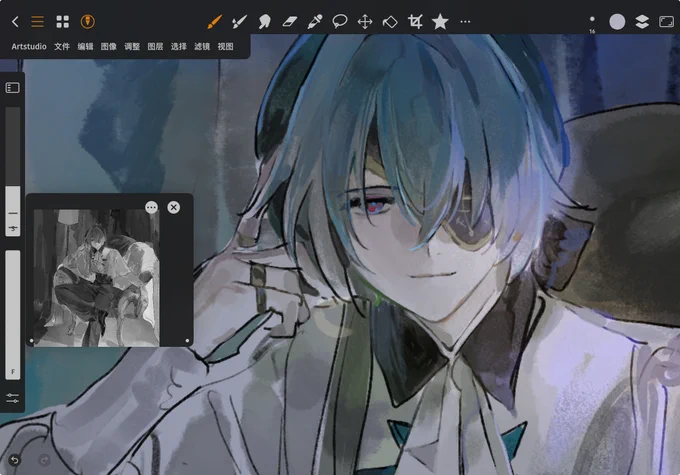Image resolution: width=680 pixels, height=475 pixels.
Task: Open 调整 menu
Action: pos(132,46)
